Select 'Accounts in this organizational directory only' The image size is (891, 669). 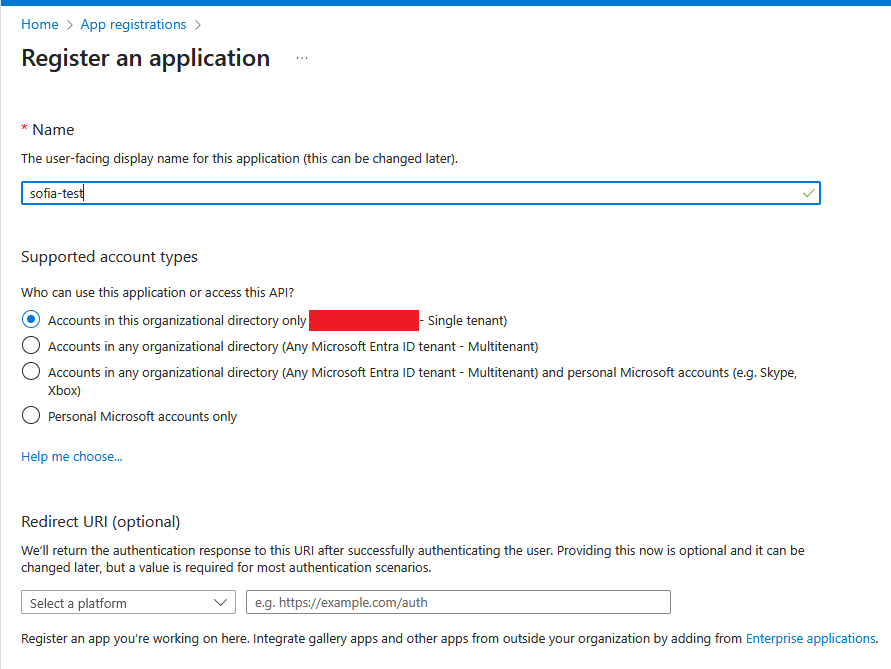[x=30, y=320]
